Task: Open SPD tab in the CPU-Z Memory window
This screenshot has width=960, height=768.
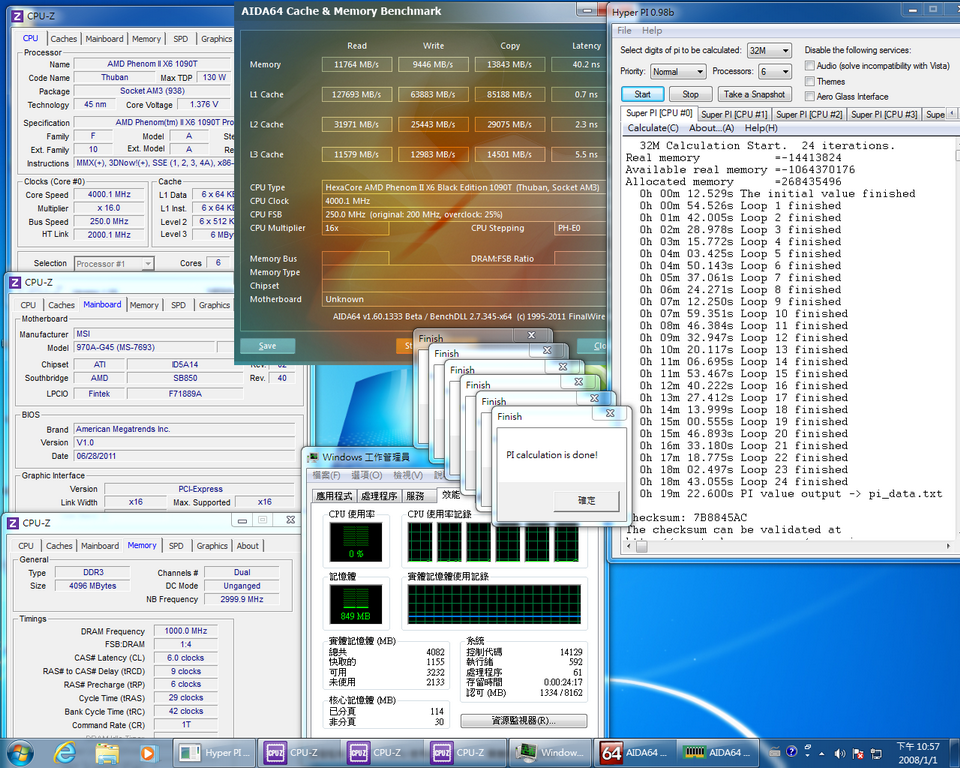Action: (x=176, y=546)
